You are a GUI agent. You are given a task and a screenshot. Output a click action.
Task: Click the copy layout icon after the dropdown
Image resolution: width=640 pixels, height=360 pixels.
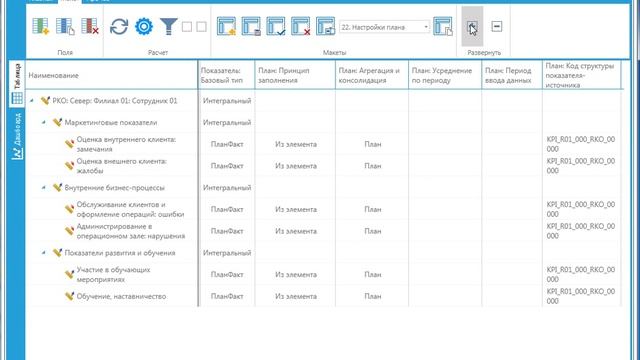[443, 27]
